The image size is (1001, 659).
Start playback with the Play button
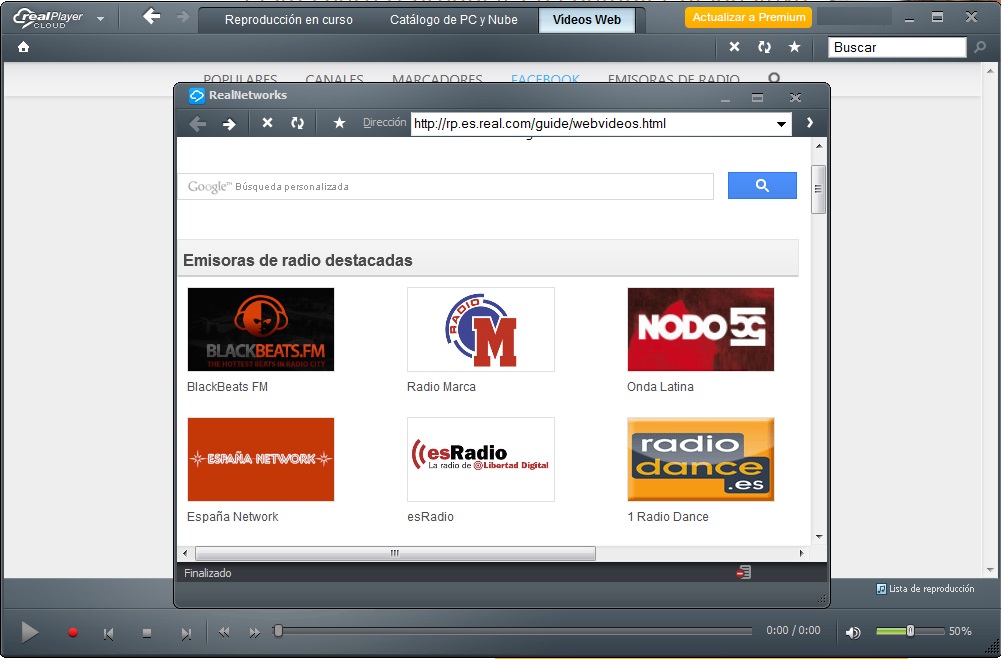[29, 632]
